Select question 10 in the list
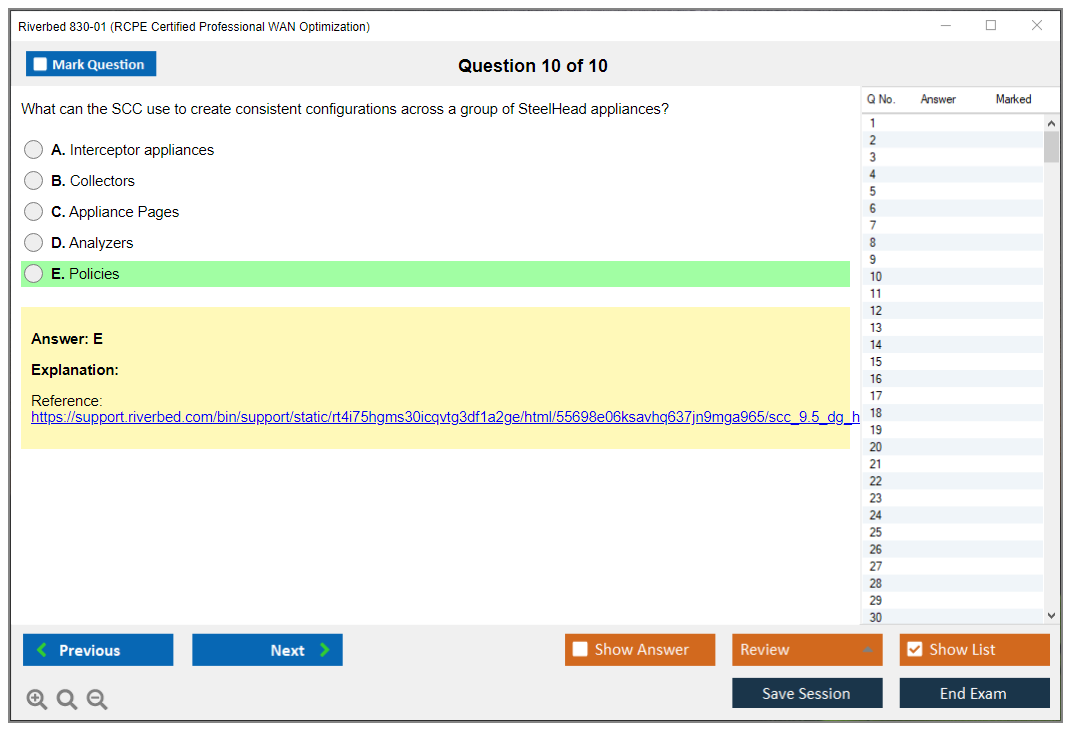Screen dimensions: 1075x735 click(876, 277)
